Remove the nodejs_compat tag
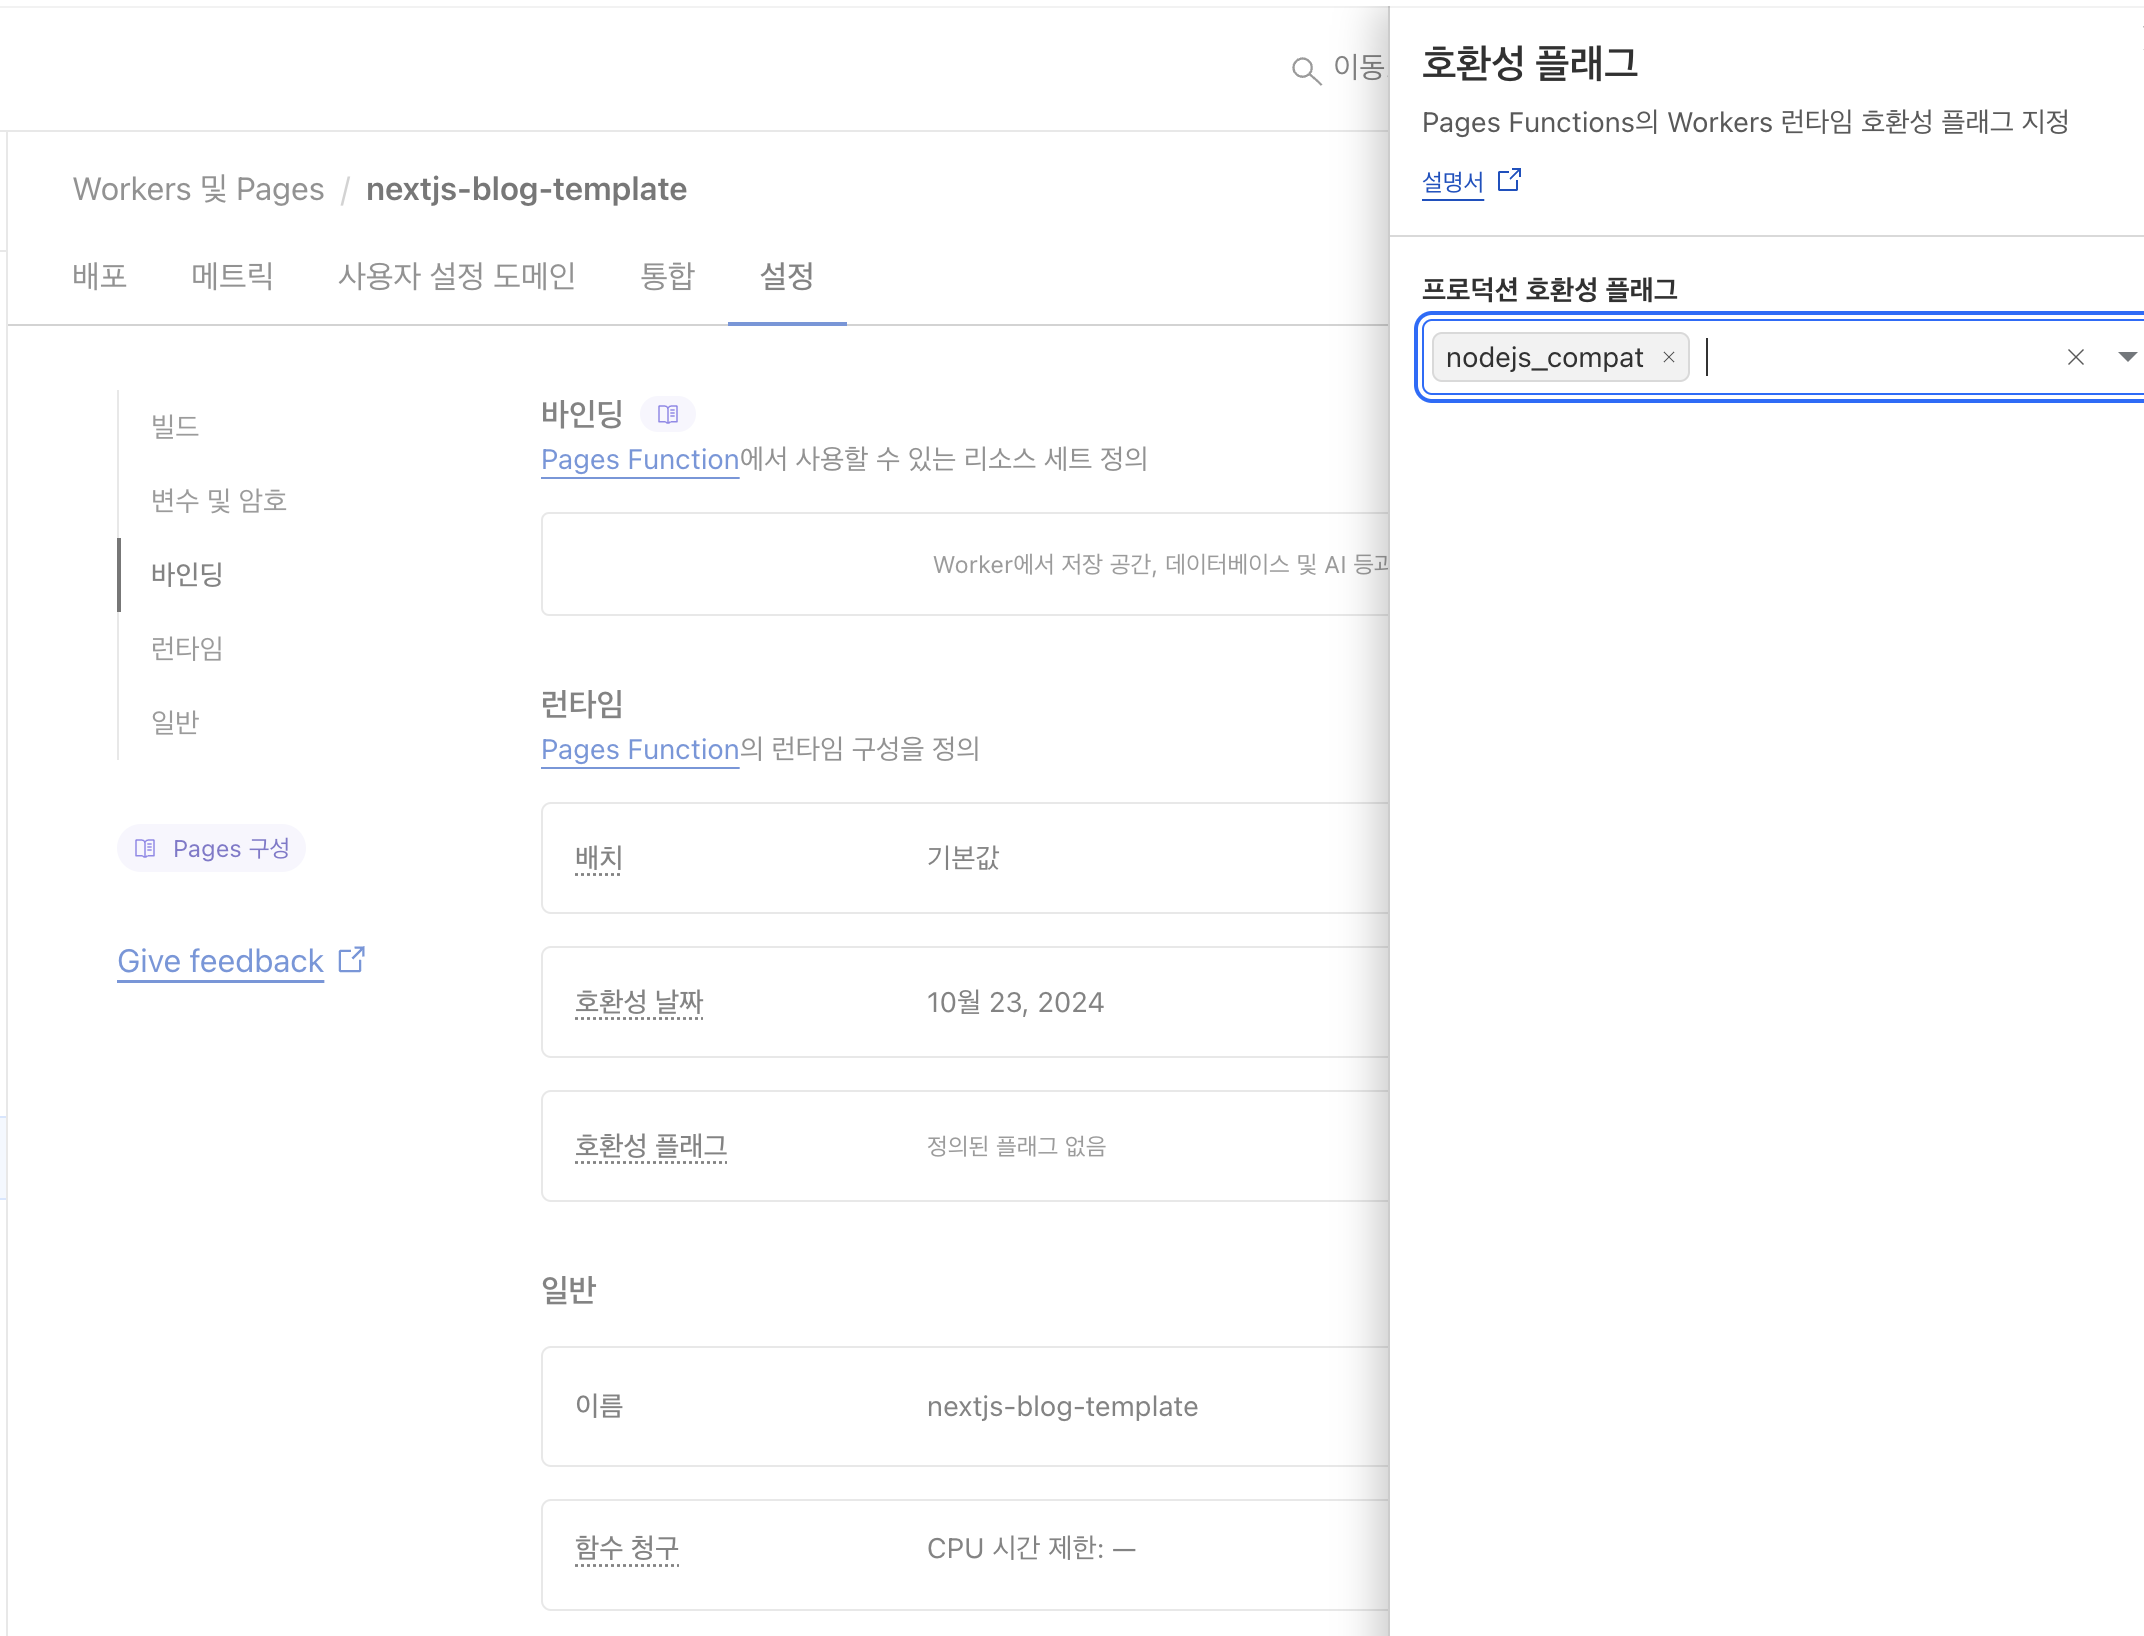The height and width of the screenshot is (1636, 2144). pos(1668,357)
